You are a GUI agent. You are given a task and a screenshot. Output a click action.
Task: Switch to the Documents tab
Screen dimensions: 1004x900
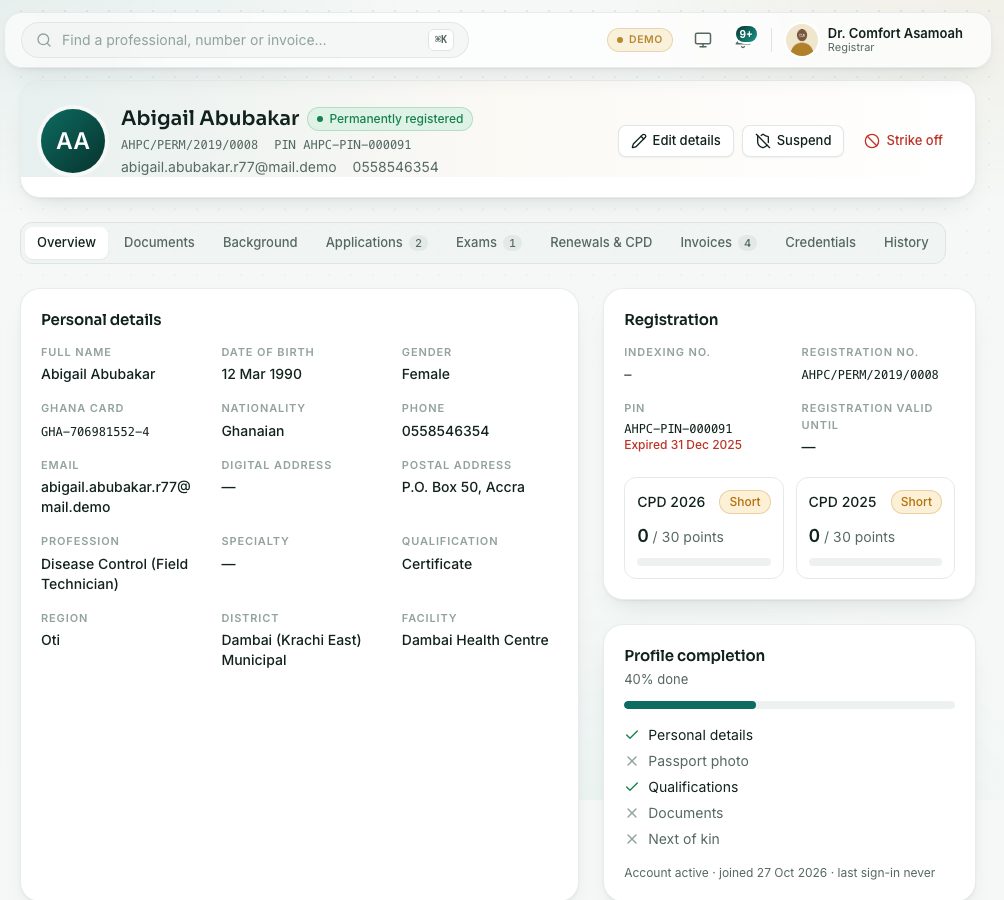click(159, 243)
